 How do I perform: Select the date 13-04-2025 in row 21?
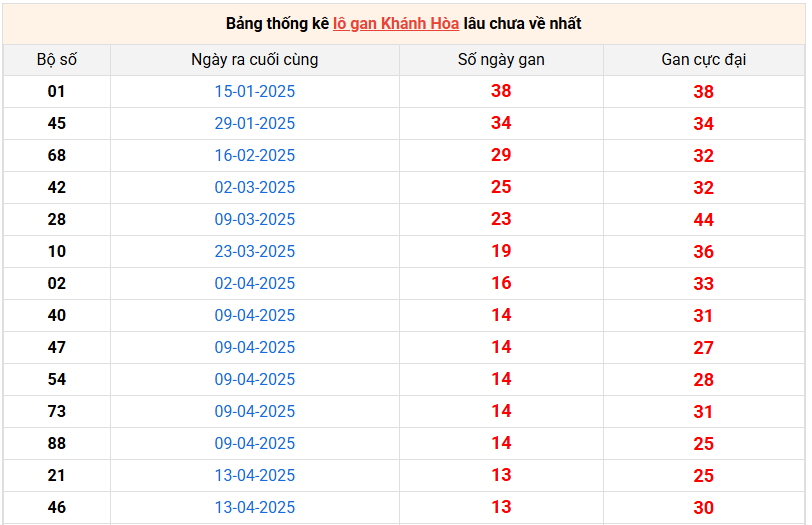click(255, 475)
